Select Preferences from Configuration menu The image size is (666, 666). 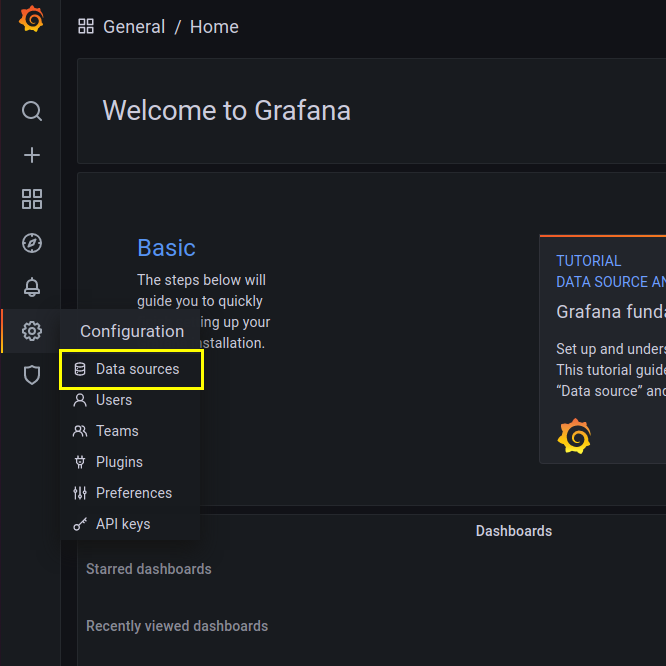(x=130, y=493)
